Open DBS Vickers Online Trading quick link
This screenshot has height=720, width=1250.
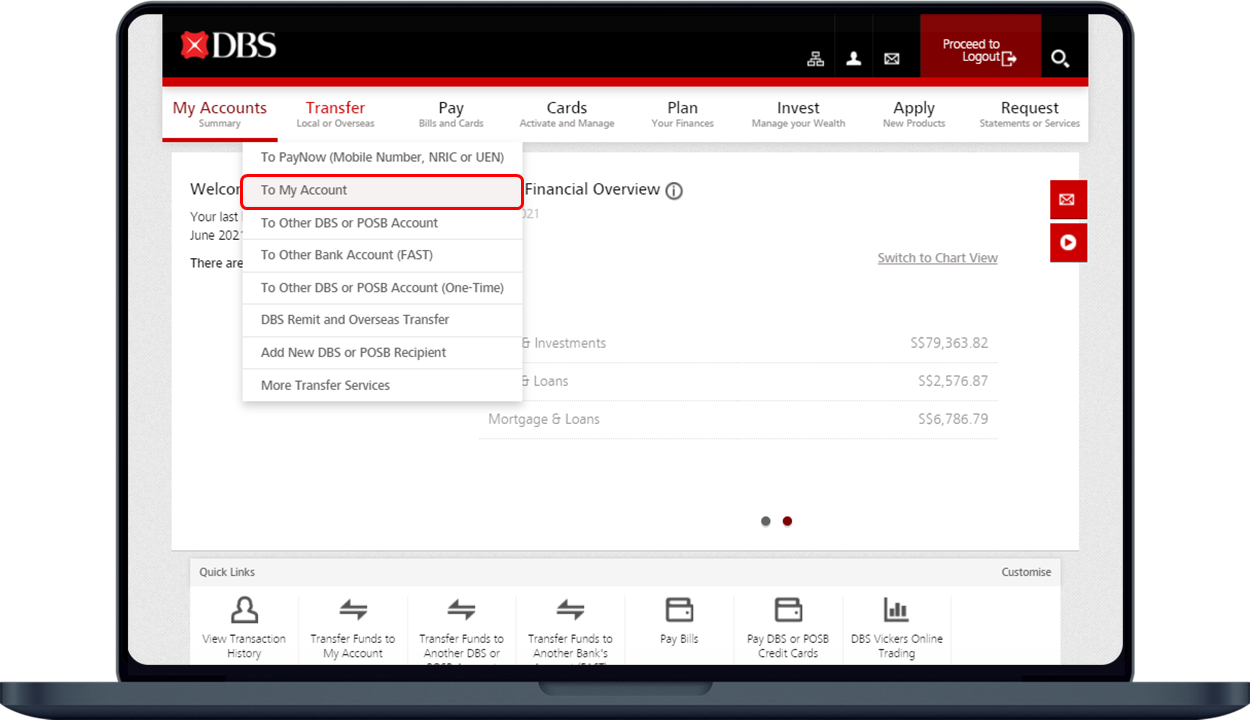[x=896, y=627]
